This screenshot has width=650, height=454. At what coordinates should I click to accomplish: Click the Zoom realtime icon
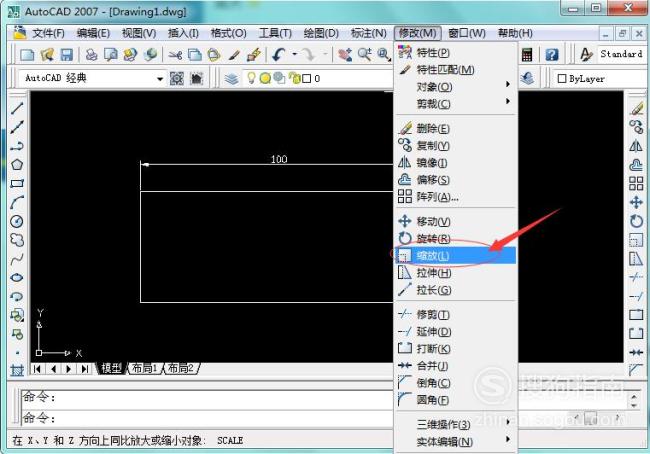(365, 55)
